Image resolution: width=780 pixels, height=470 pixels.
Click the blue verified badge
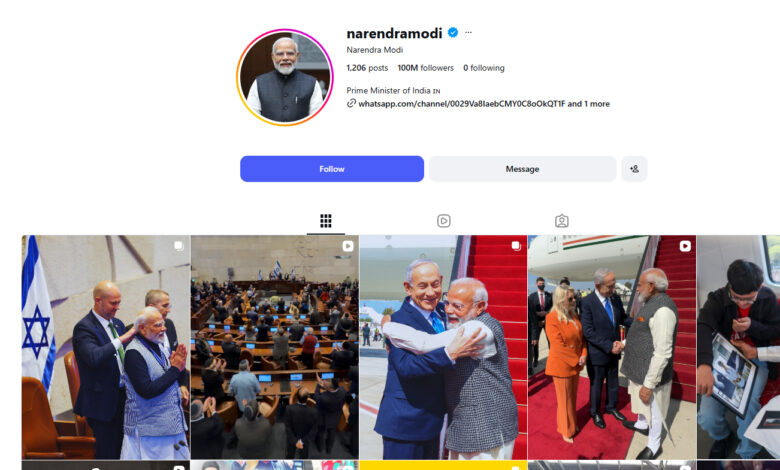[453, 33]
